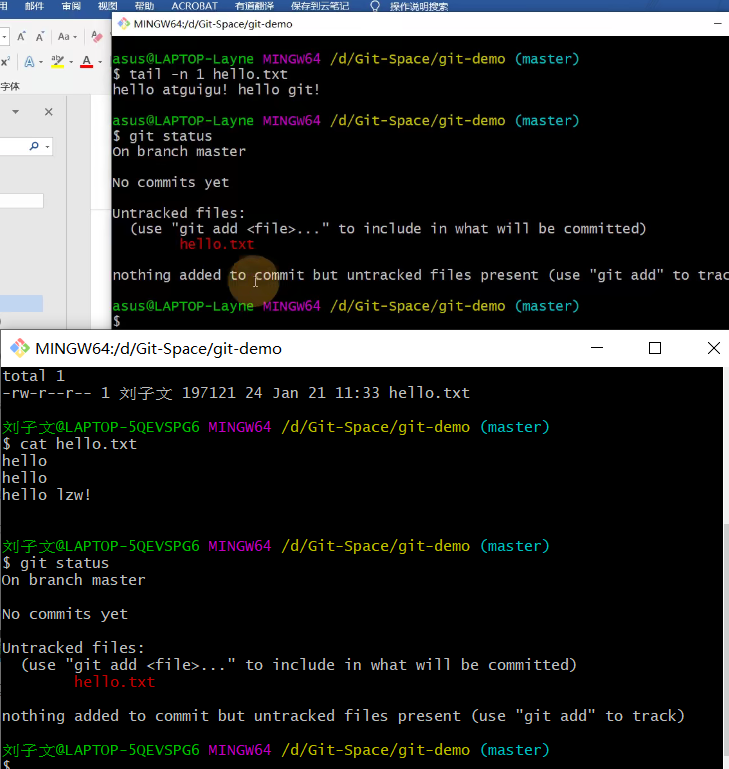Click 'No commits yet' in lower terminal
Screen dimensions: 729x769
pos(65,614)
